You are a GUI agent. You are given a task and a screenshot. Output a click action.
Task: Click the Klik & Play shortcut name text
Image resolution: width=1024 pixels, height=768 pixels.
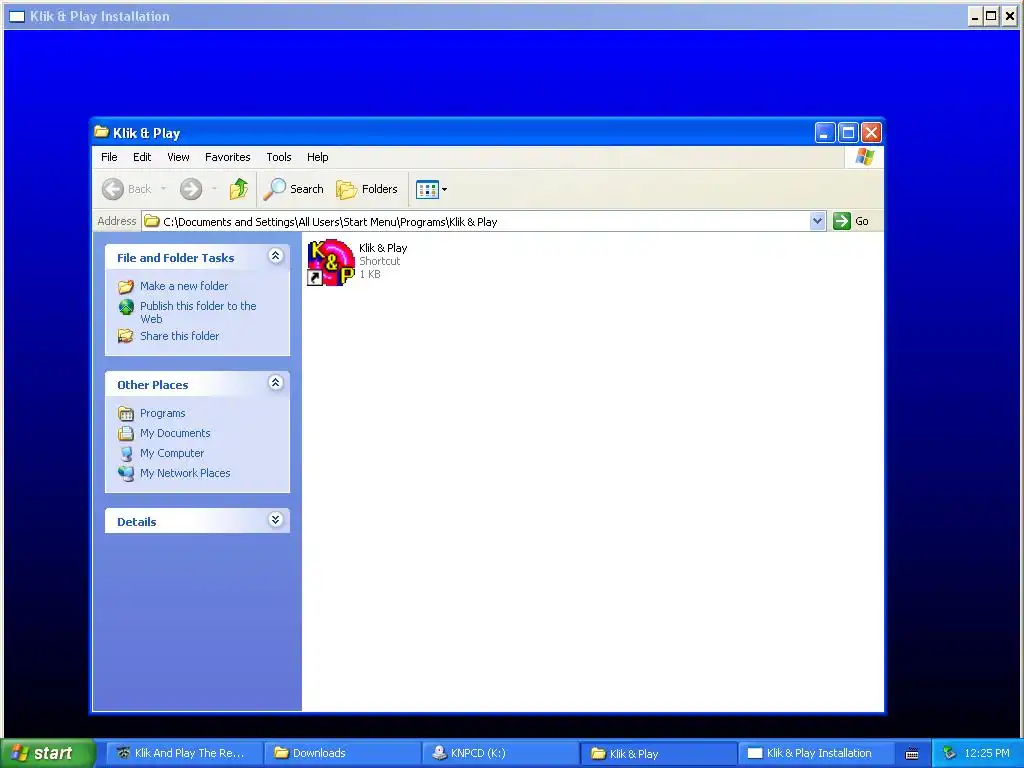tap(383, 248)
